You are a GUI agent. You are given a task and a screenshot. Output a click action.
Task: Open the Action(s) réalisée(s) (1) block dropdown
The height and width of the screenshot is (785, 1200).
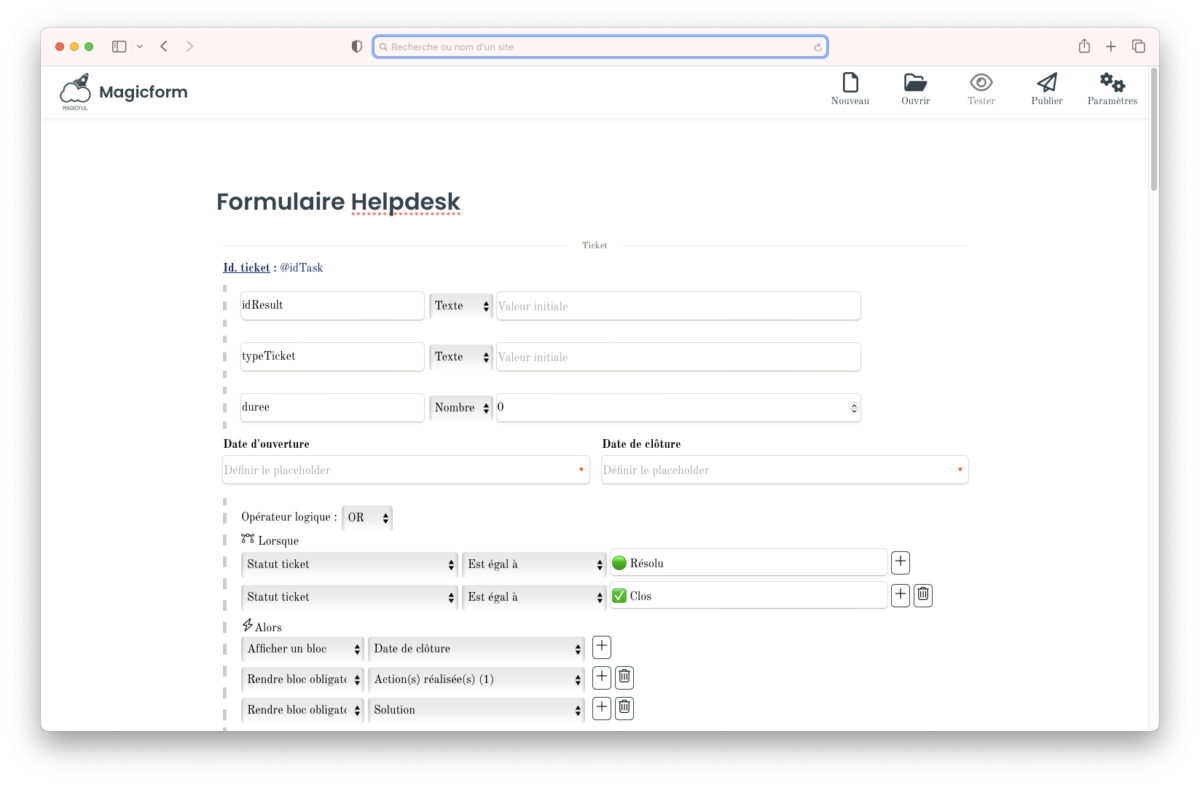[476, 679]
